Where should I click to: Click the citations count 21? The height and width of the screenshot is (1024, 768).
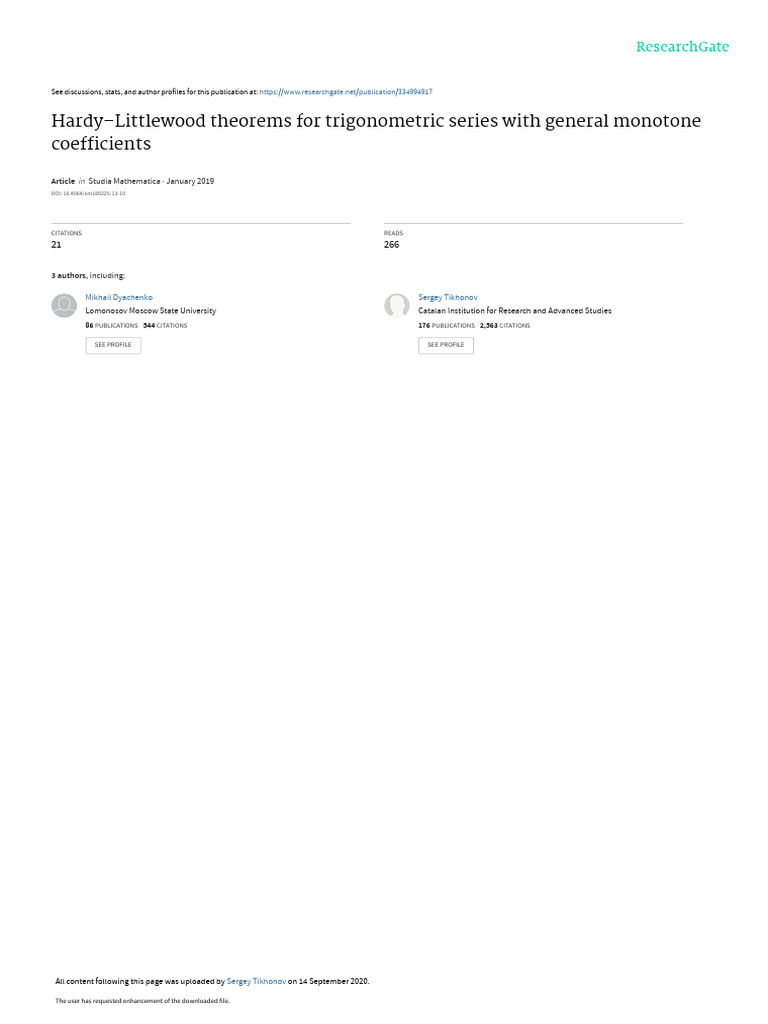(x=56, y=244)
